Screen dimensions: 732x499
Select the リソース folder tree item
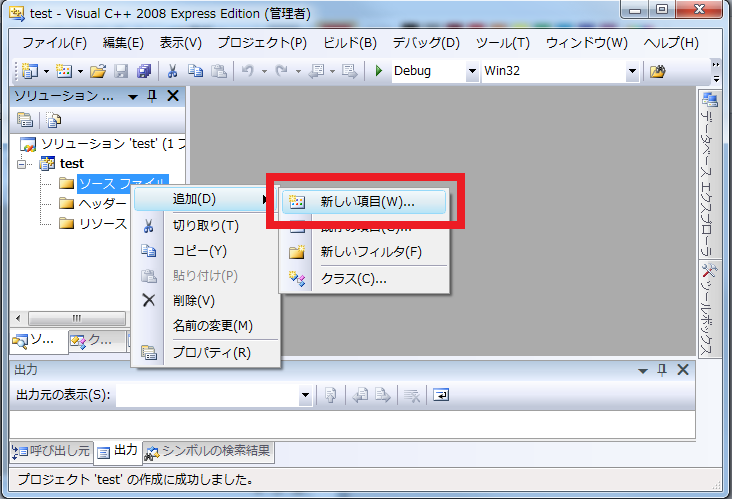(x=93, y=224)
